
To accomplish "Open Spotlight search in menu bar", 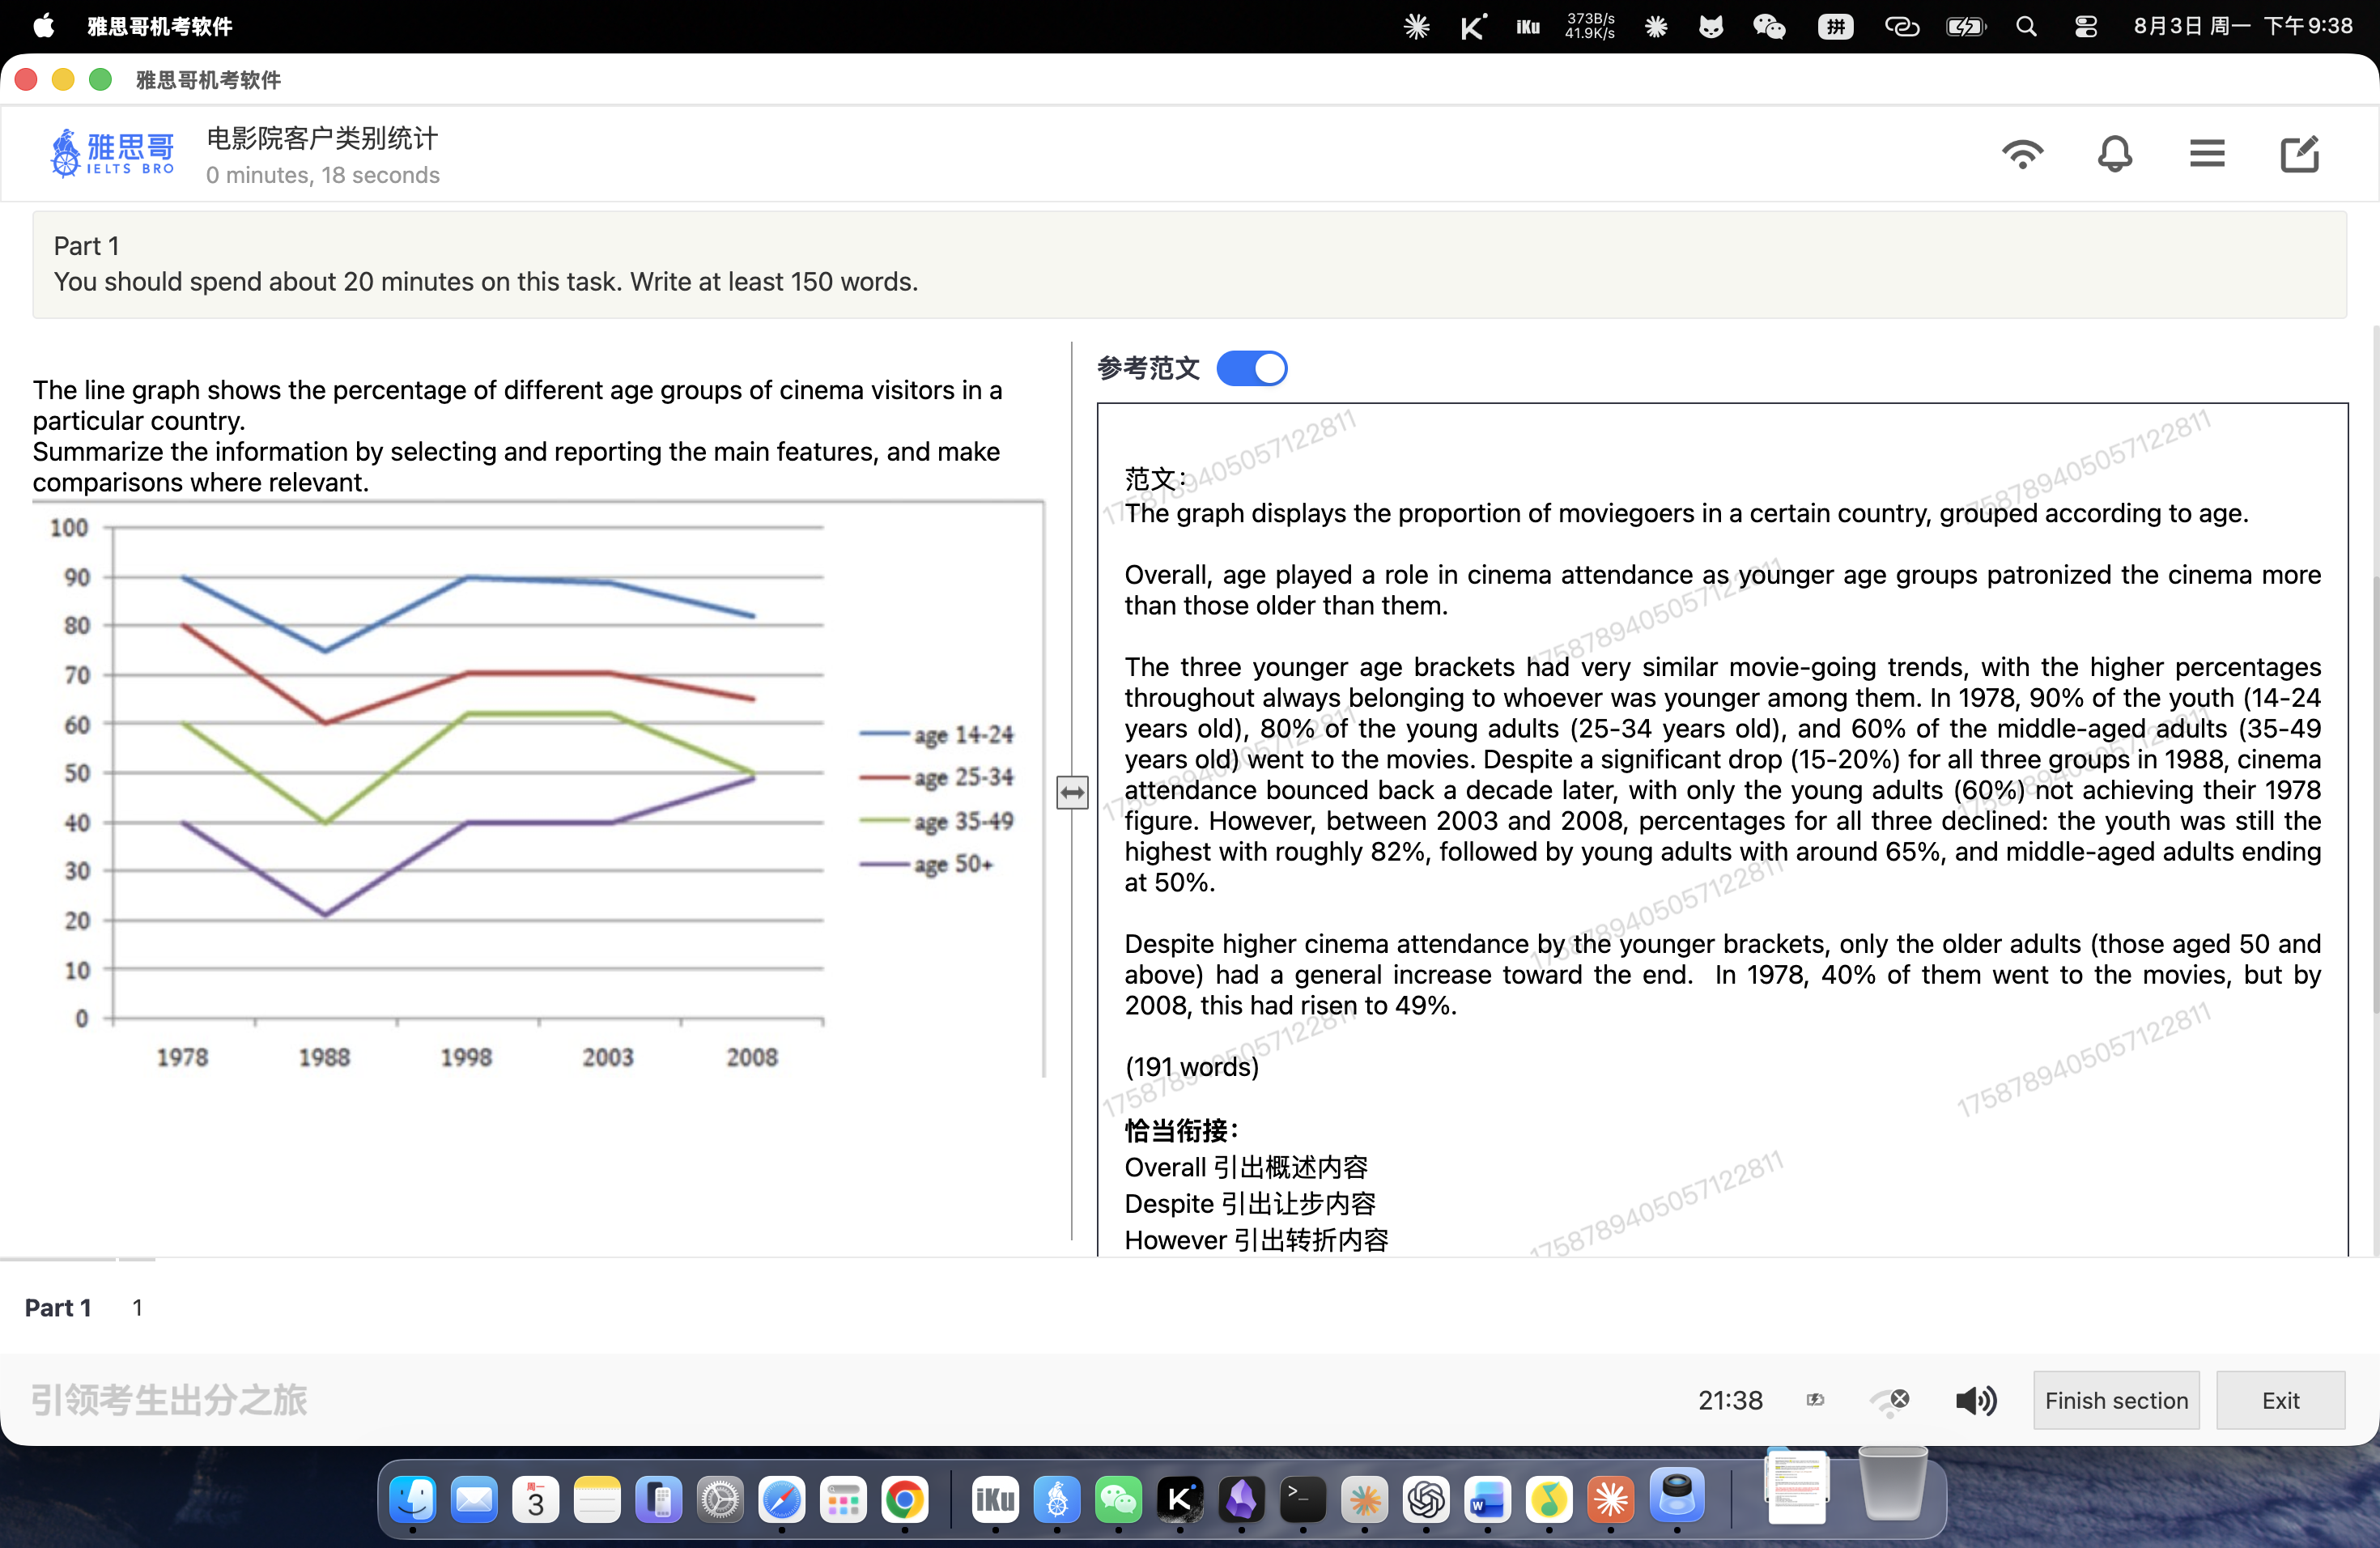I will tap(2026, 26).
